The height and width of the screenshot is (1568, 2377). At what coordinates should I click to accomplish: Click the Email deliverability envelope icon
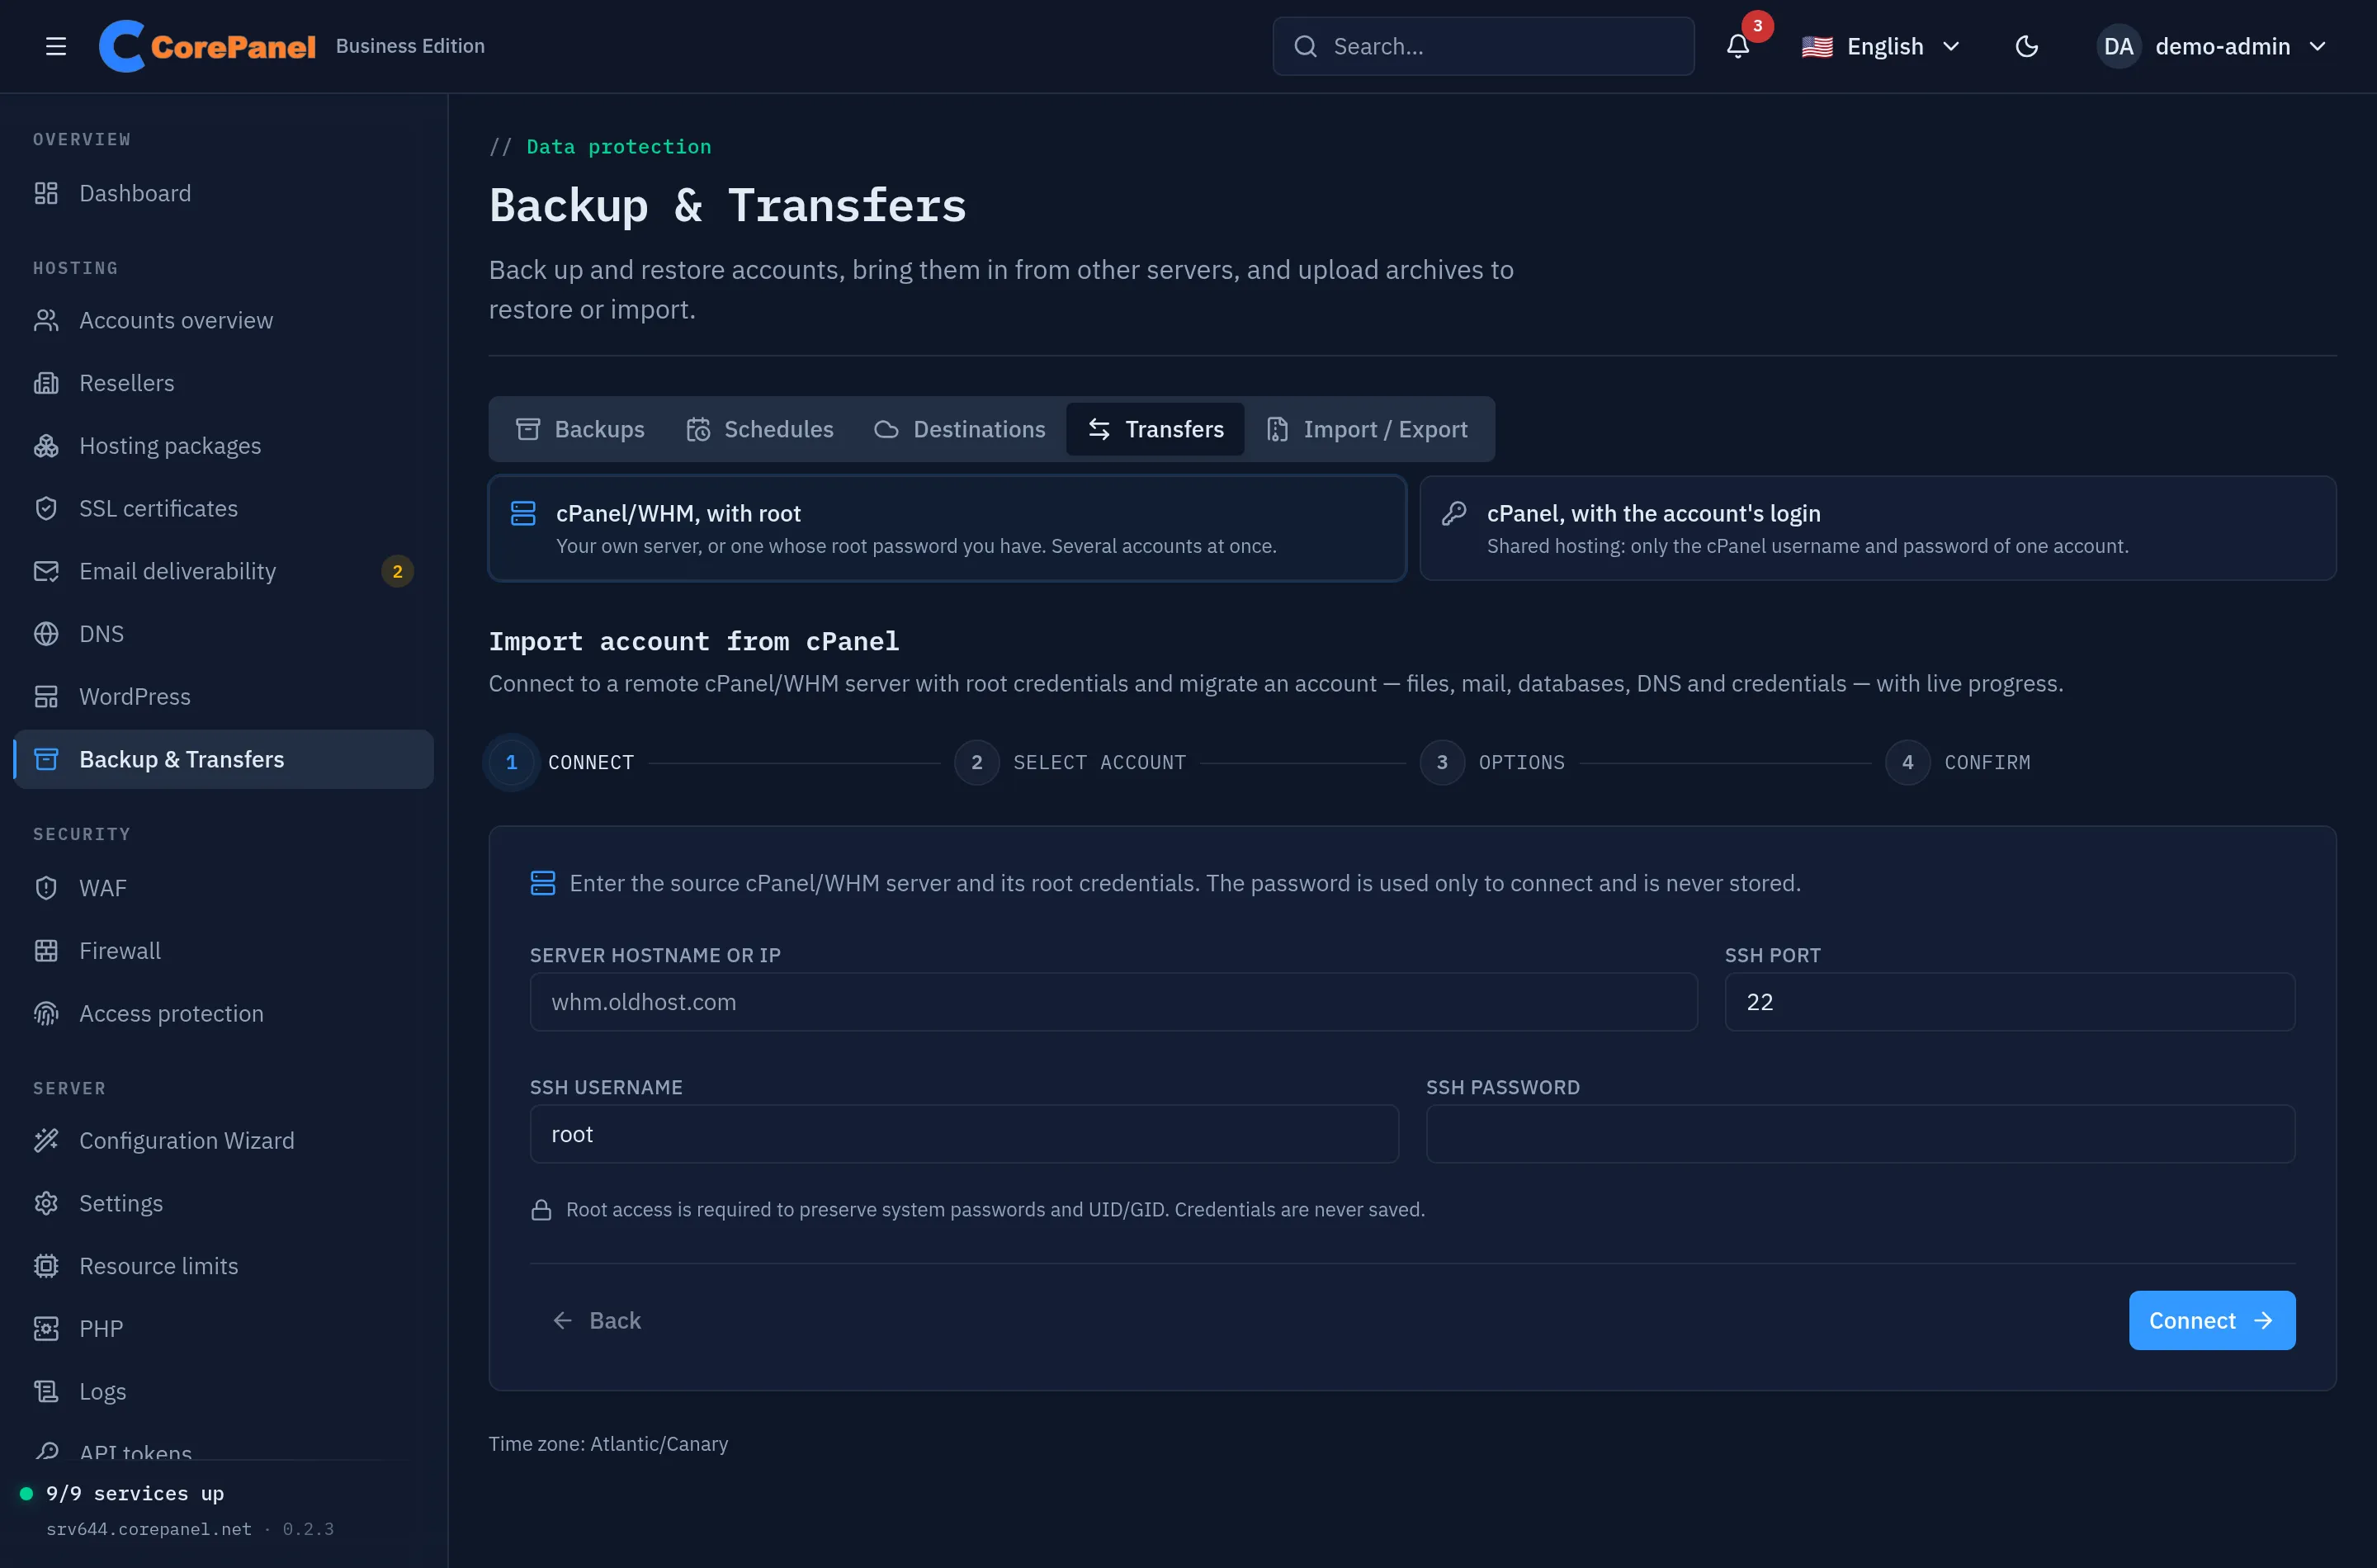pyautogui.click(x=46, y=571)
